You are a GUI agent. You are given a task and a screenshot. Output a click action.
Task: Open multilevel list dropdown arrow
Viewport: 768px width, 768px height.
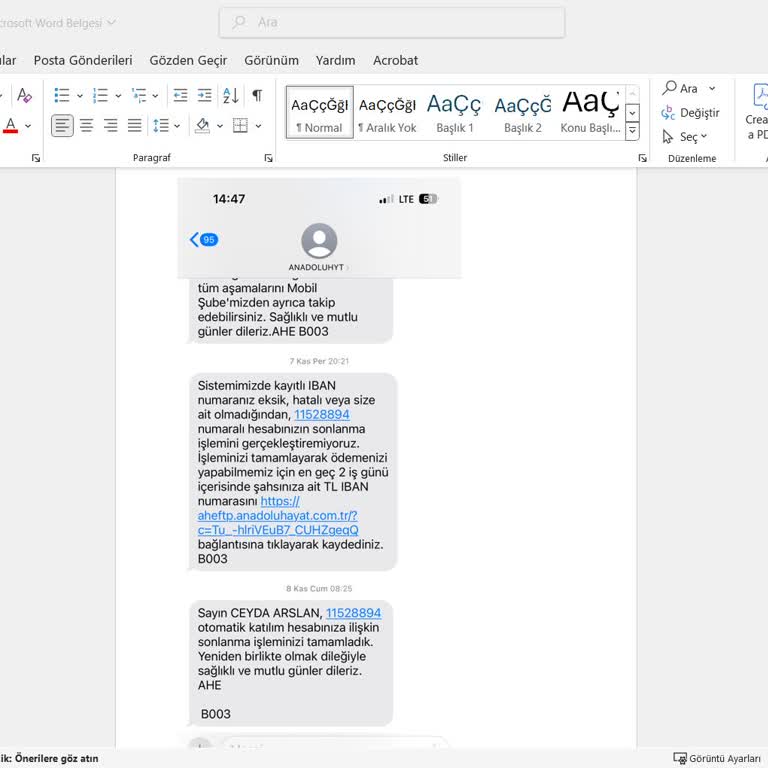point(155,96)
